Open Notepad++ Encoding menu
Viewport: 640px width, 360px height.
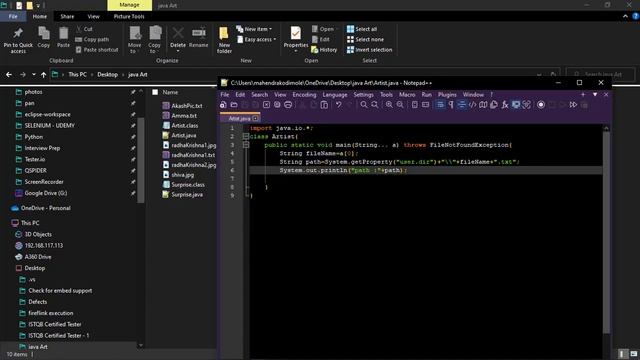click(304, 95)
